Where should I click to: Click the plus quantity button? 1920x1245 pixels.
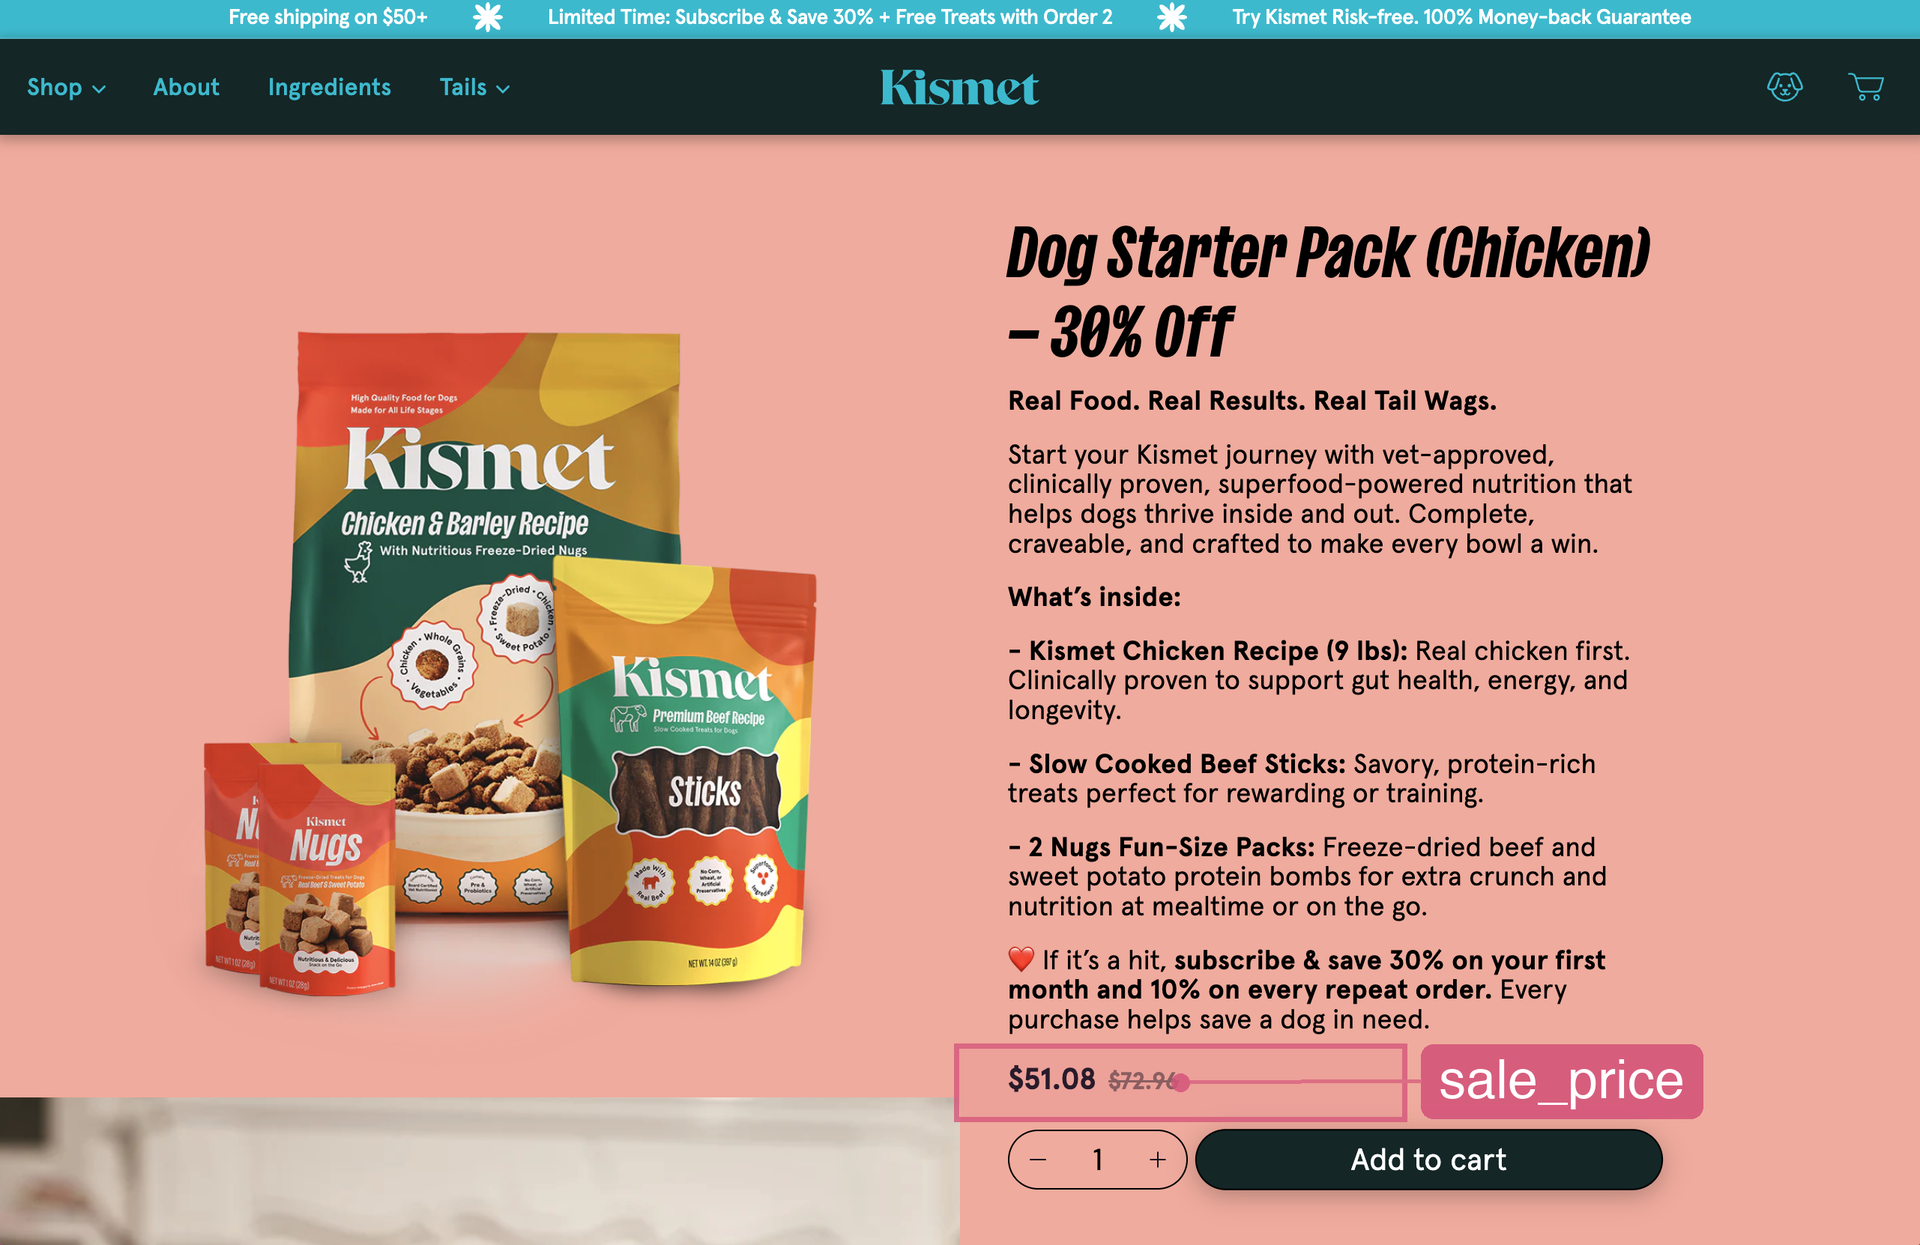pos(1157,1160)
